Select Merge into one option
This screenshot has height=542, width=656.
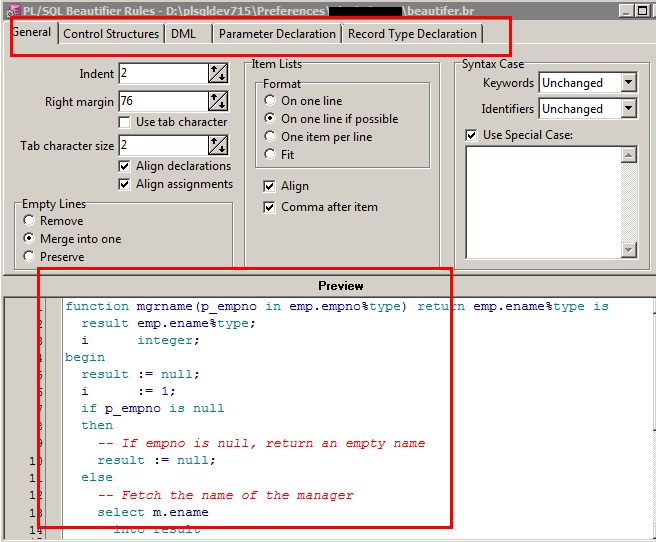[x=29, y=238]
